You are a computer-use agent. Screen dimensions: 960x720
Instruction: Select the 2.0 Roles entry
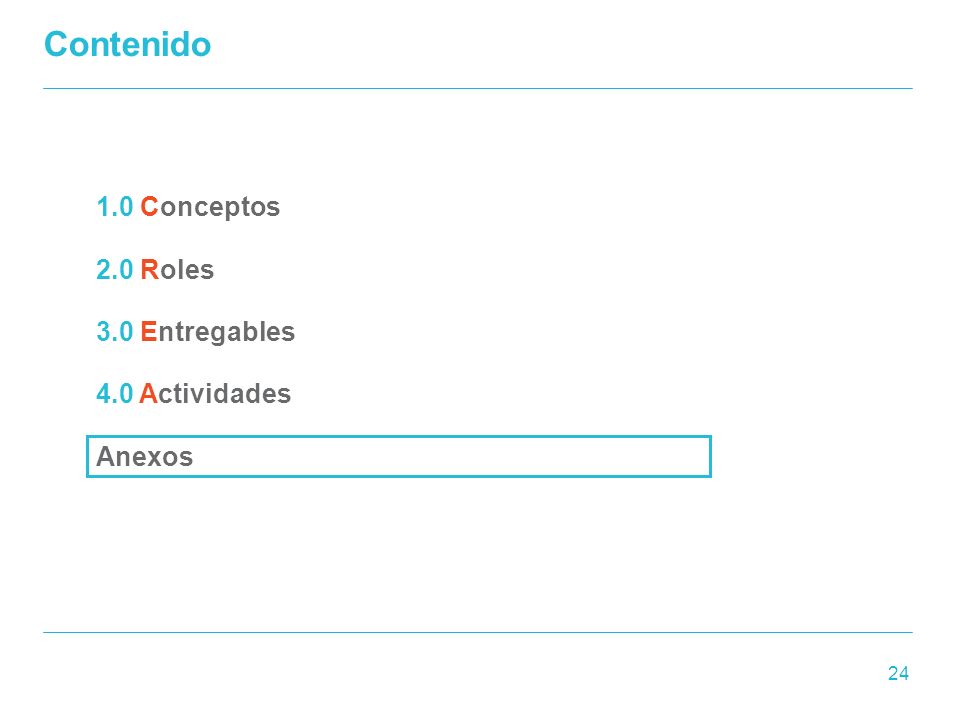(155, 269)
